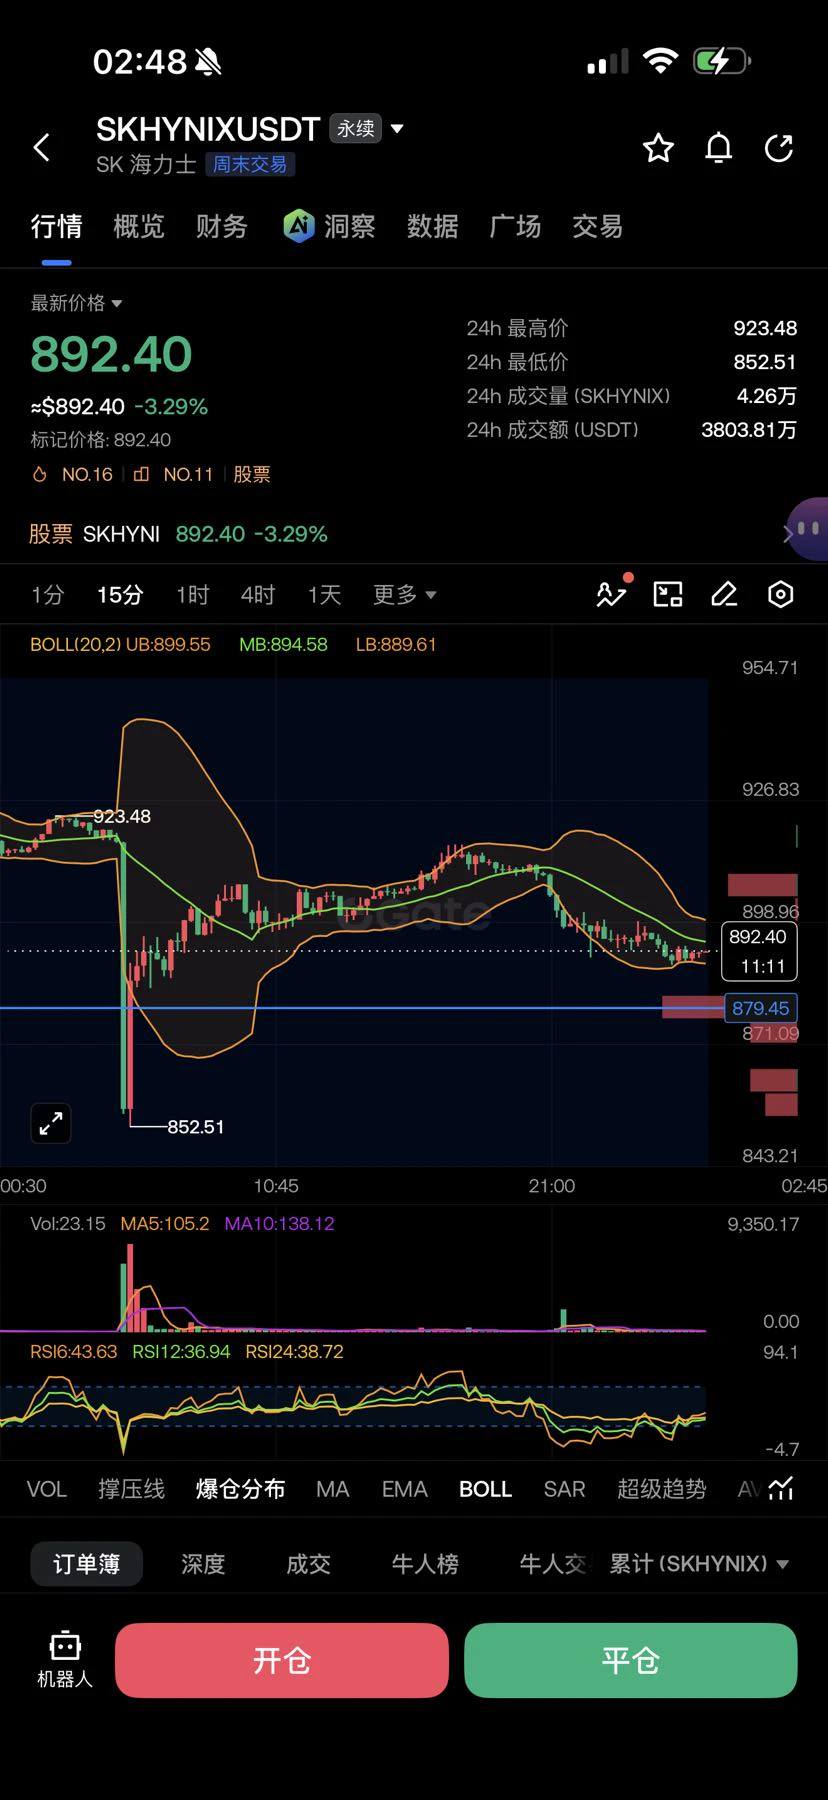Tap the 879.45 blue price line label
The height and width of the screenshot is (1800, 828).
pos(761,1008)
